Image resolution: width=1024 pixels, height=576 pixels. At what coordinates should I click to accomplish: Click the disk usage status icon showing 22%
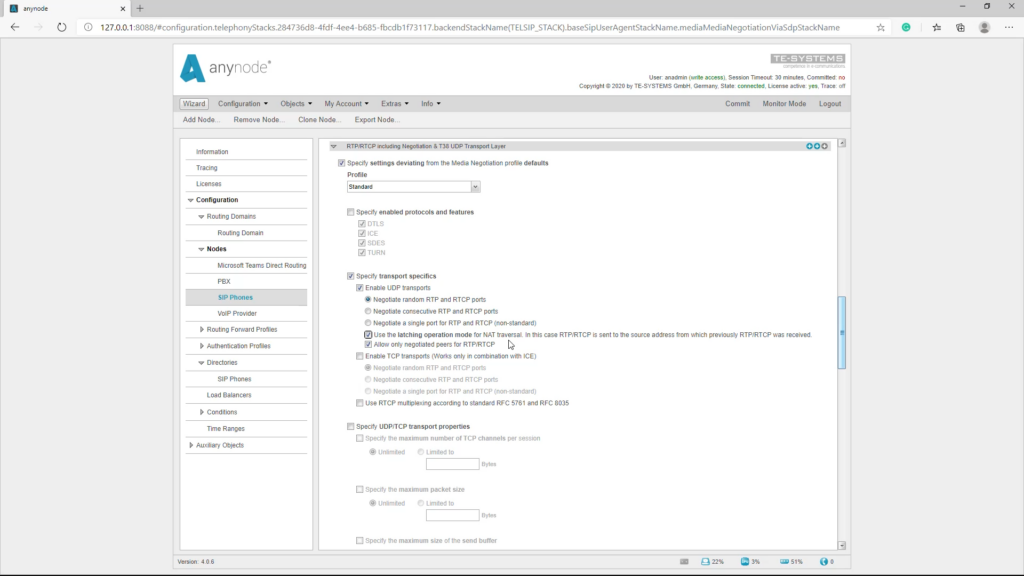point(705,562)
